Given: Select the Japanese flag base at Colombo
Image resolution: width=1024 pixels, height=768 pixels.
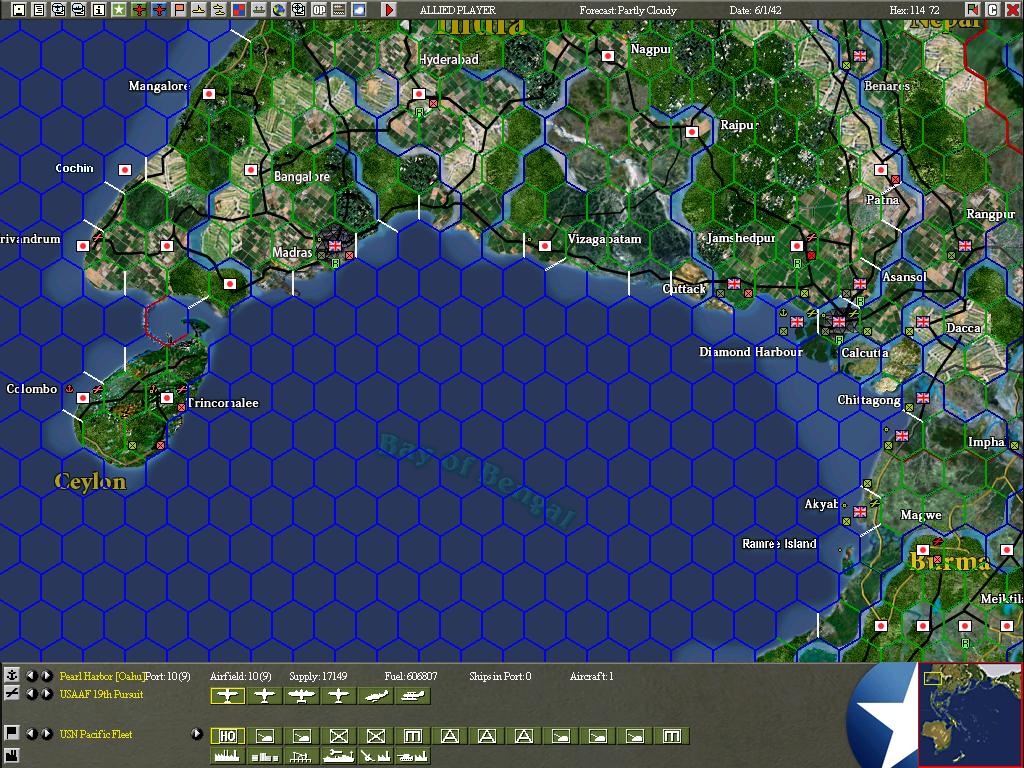Looking at the screenshot, I should tap(83, 397).
